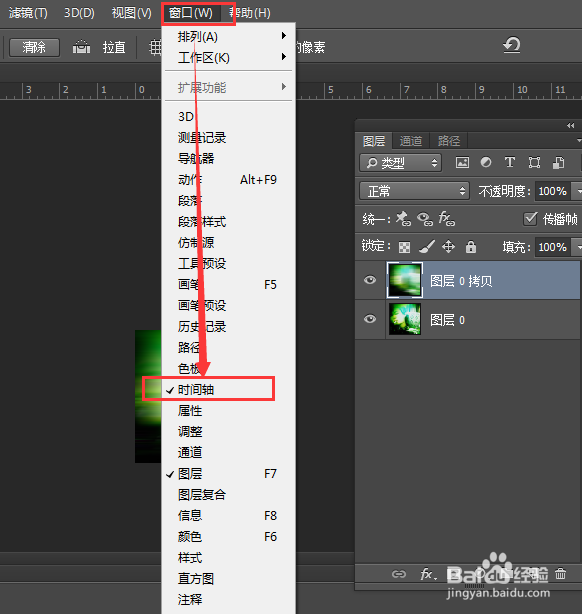
Task: Choose 颜色 F6 menu item
Action: [228, 536]
